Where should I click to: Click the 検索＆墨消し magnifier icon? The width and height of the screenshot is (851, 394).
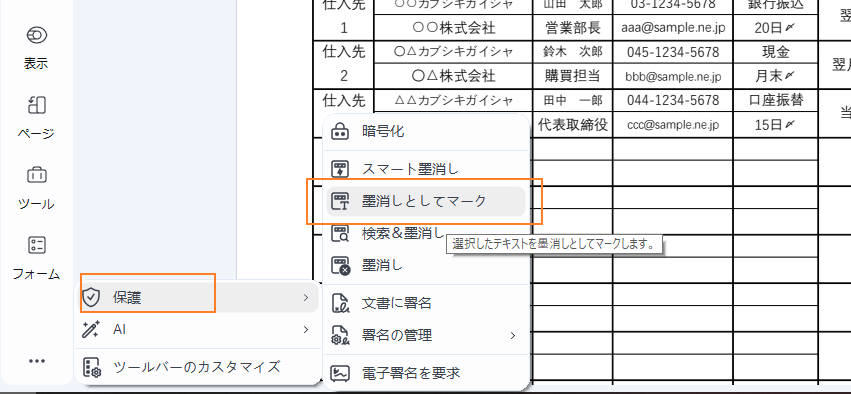point(340,234)
